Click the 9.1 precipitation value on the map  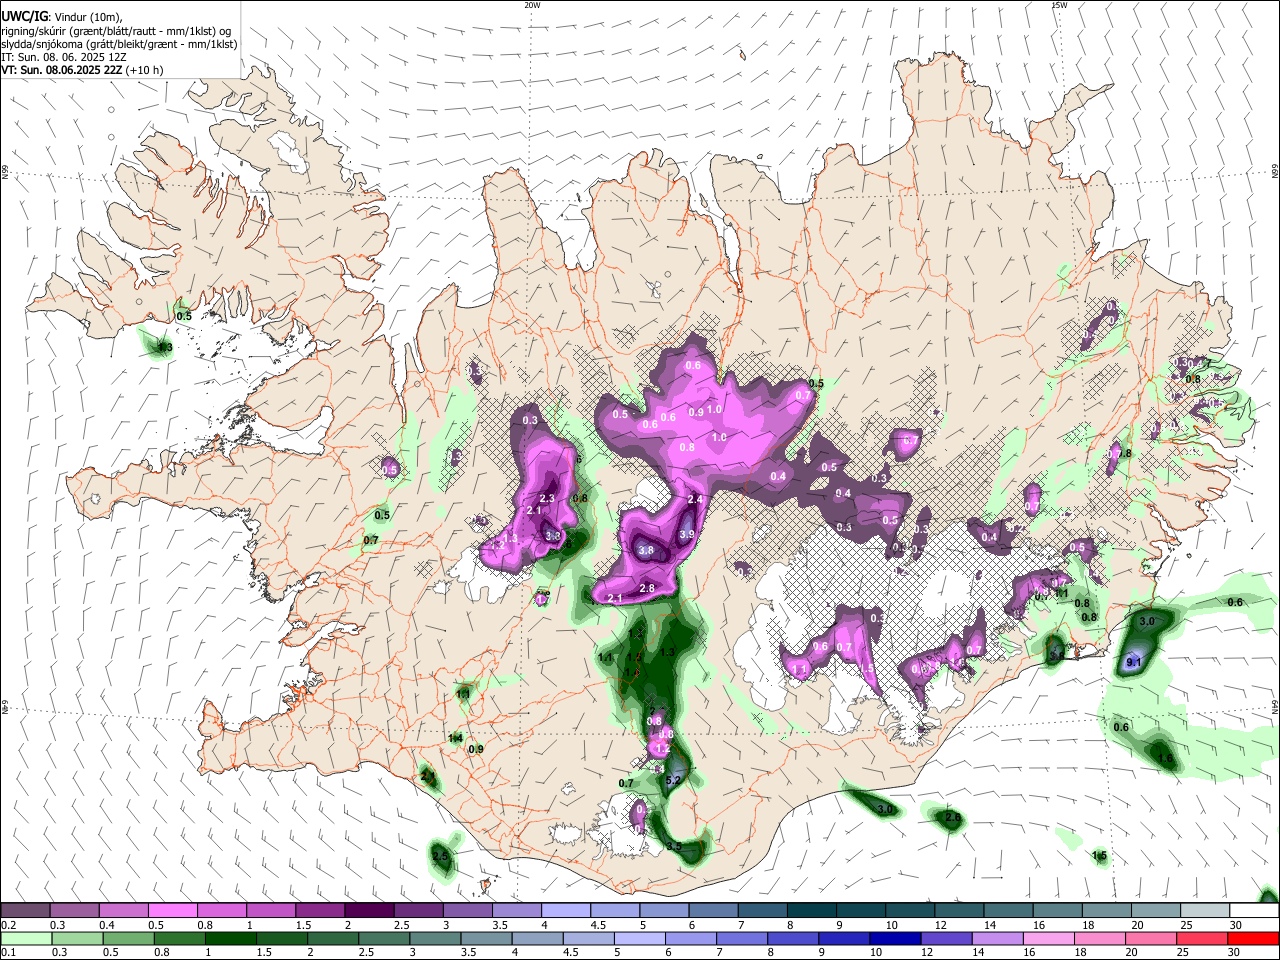tap(1135, 662)
